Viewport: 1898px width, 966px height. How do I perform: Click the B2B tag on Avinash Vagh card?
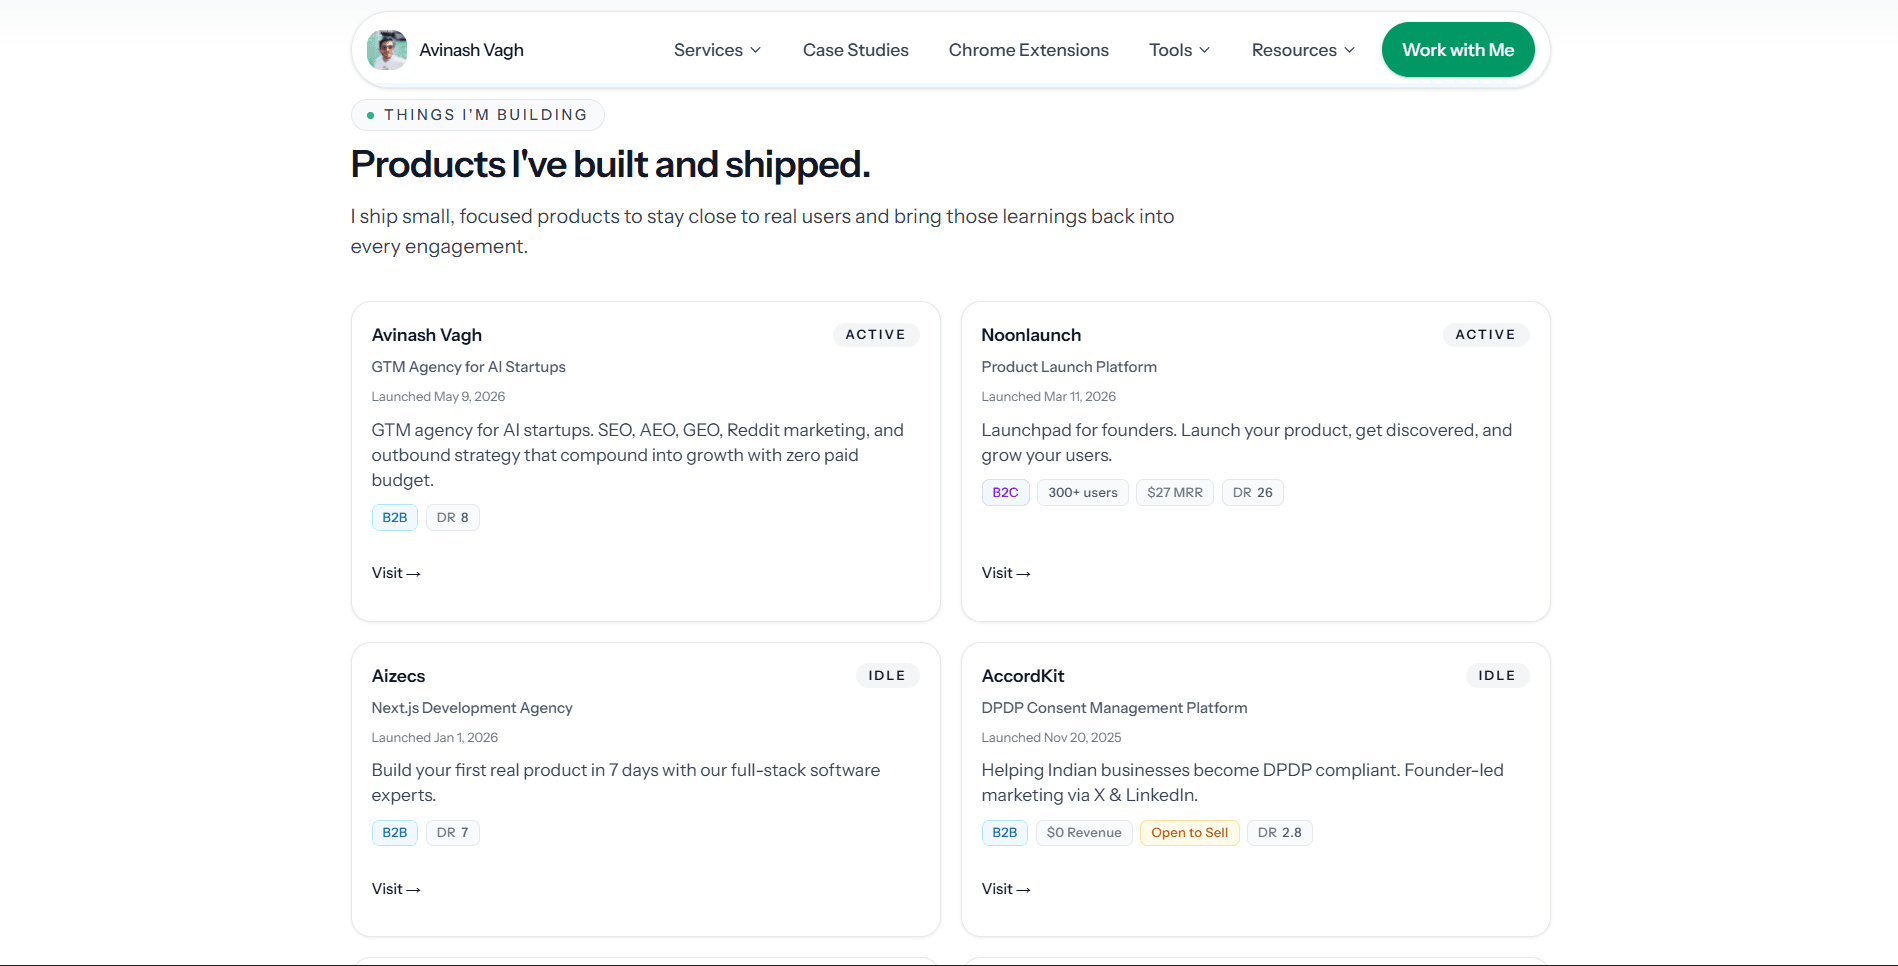click(x=395, y=518)
